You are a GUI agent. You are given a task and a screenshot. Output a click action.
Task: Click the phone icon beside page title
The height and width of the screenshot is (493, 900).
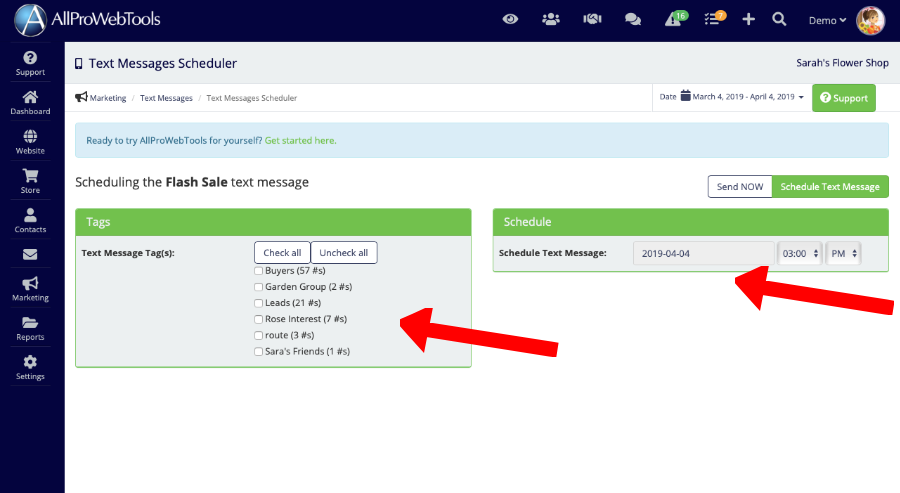click(79, 64)
